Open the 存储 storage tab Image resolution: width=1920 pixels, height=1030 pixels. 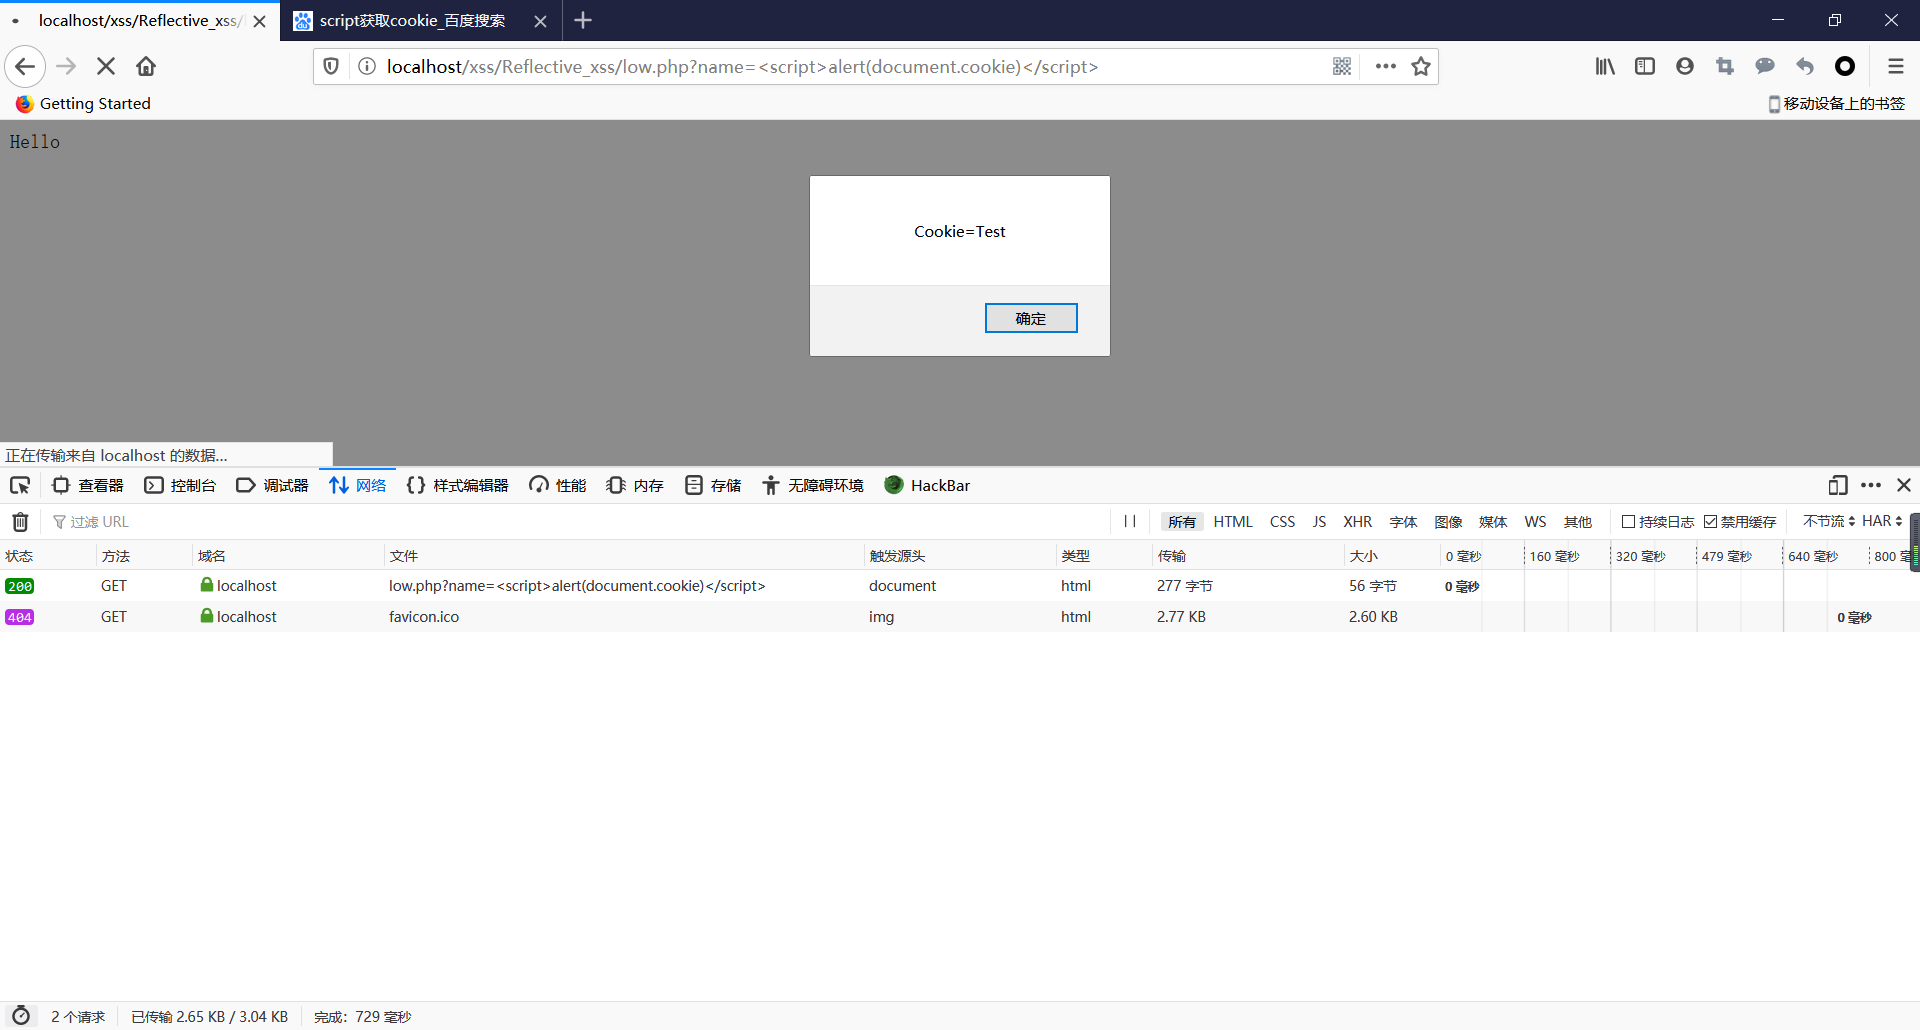[713, 486]
